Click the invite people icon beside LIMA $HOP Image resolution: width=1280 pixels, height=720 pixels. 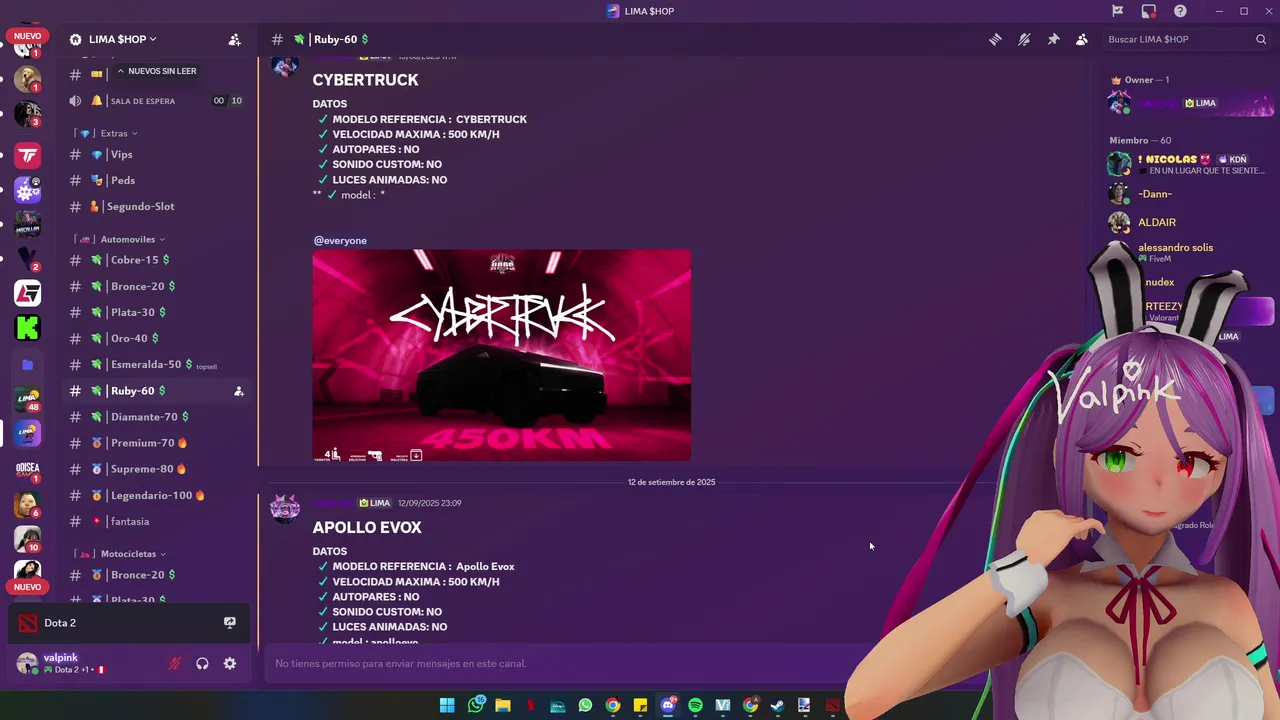tap(234, 39)
